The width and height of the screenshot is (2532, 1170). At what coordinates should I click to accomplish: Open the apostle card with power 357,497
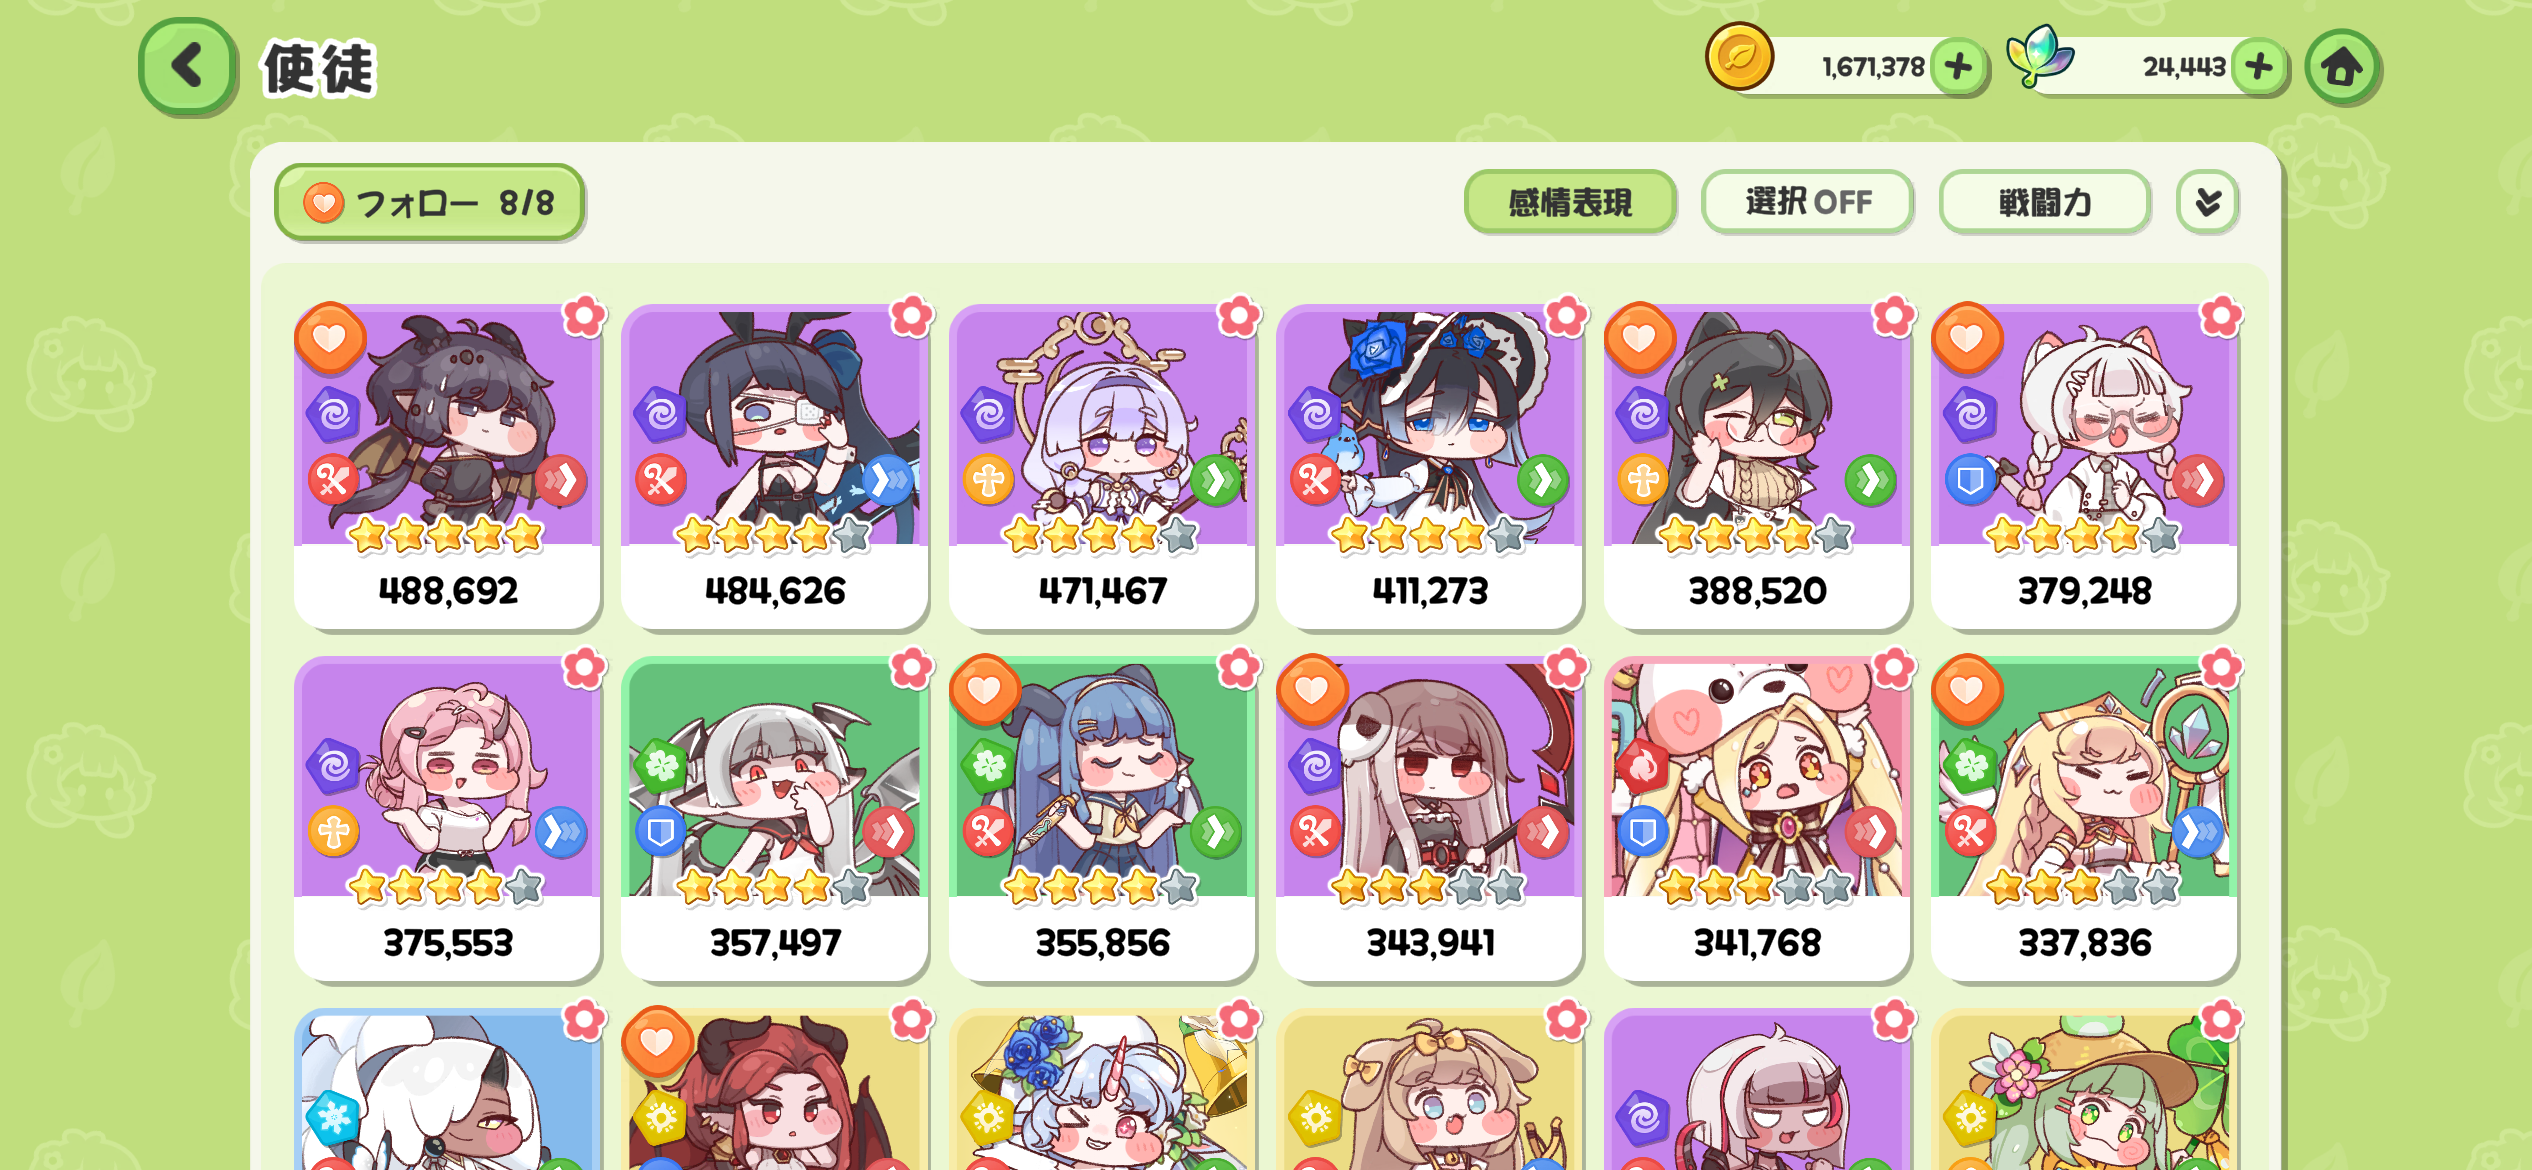click(775, 819)
